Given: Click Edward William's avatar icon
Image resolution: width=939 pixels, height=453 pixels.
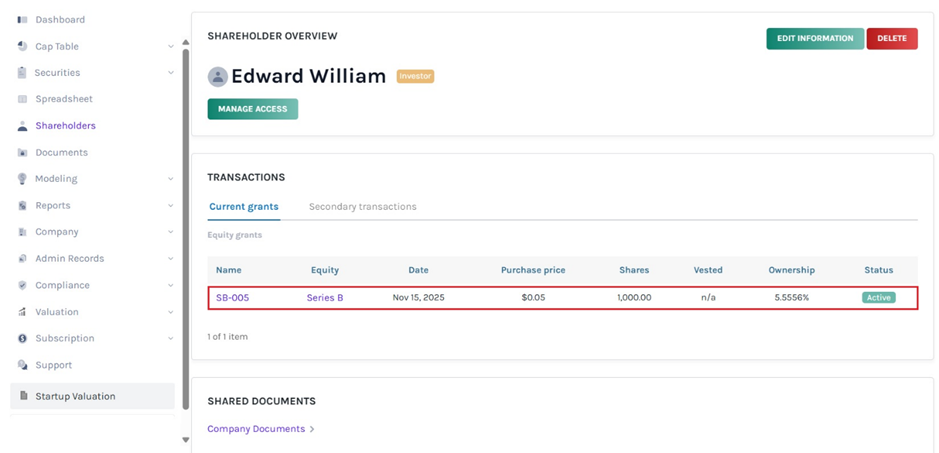Looking at the screenshot, I should pyautogui.click(x=217, y=77).
